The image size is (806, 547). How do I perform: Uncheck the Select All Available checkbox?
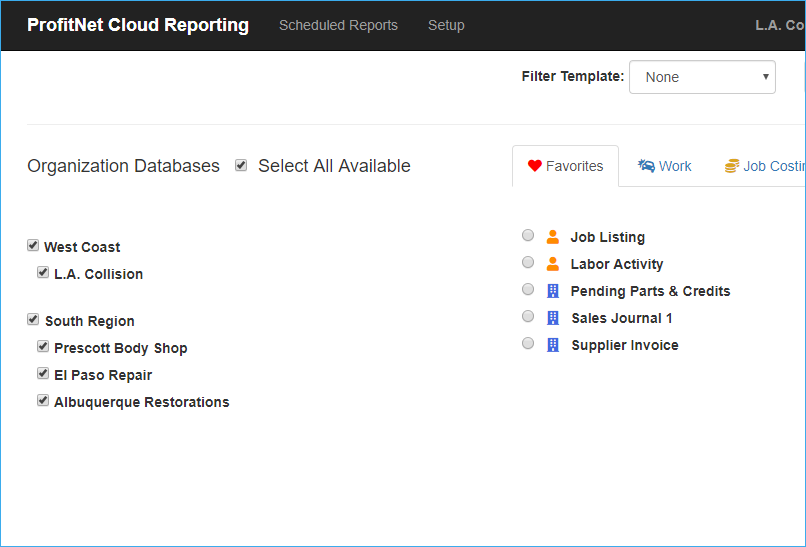click(241, 166)
